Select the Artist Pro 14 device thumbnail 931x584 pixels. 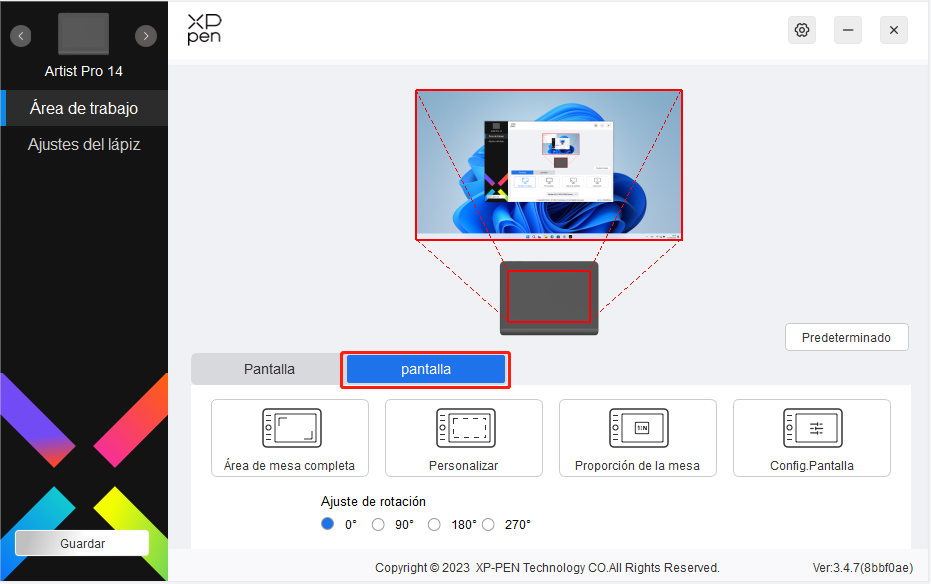coord(84,33)
